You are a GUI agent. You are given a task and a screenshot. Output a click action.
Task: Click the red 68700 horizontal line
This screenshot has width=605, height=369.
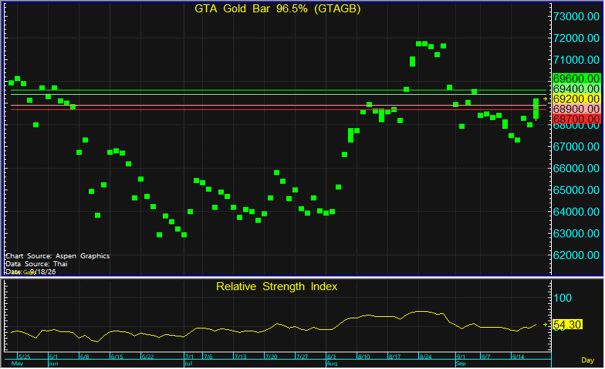[x=279, y=109]
